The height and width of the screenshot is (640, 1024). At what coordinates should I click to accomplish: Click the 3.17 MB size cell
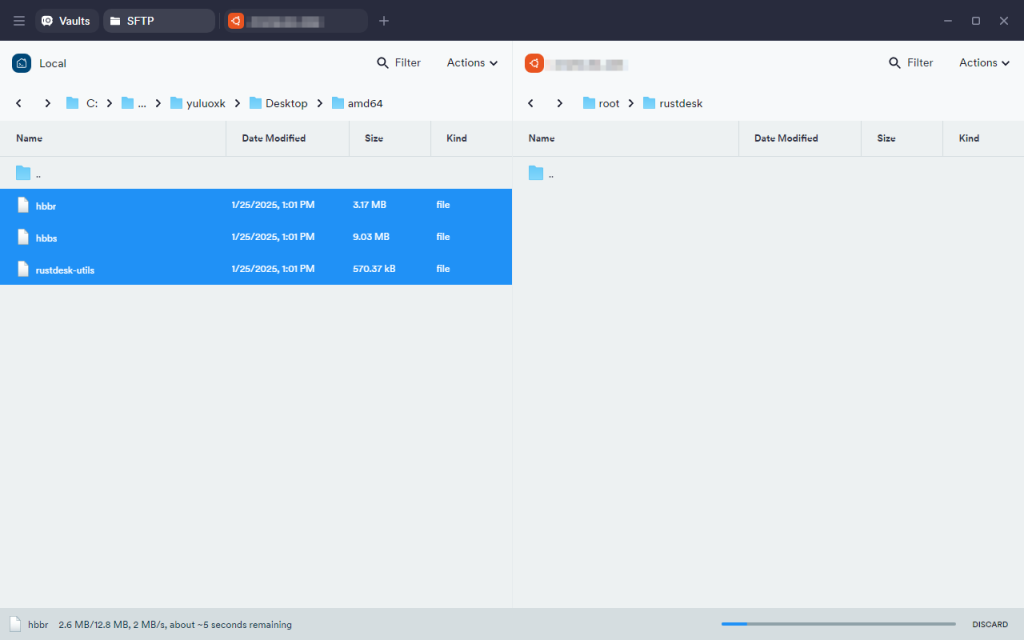point(370,204)
